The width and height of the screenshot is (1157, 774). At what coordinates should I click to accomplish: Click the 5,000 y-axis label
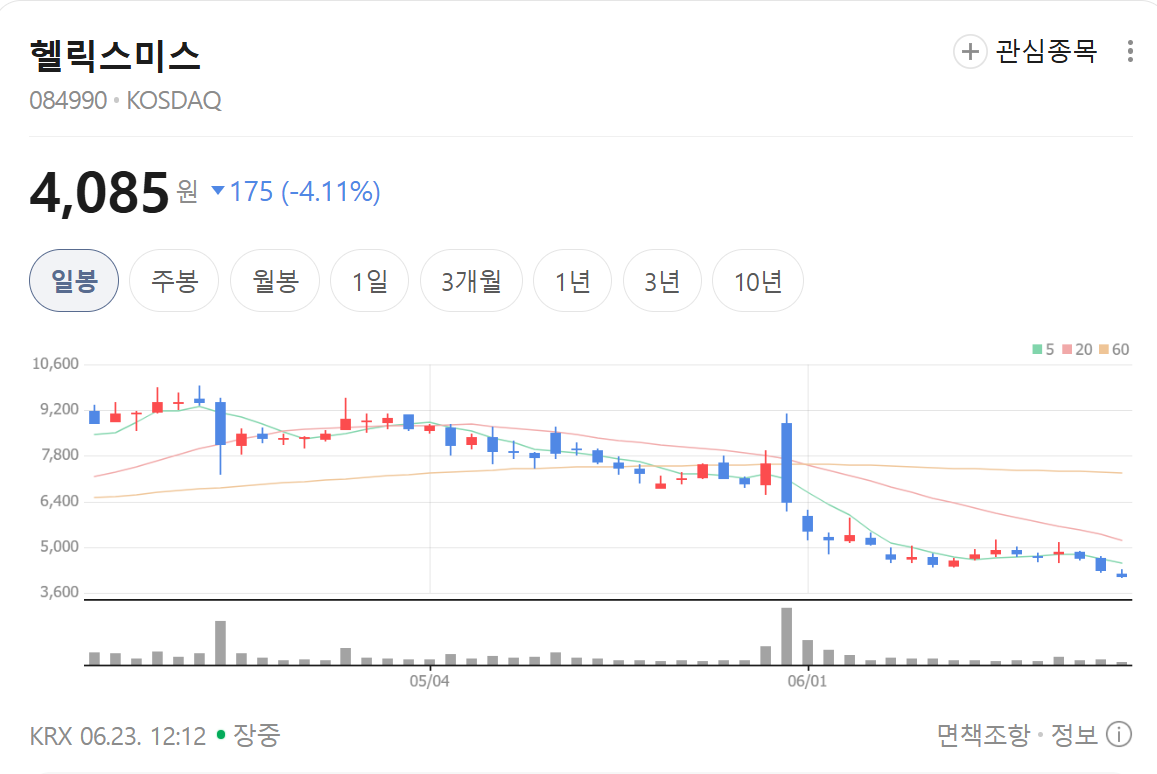tap(59, 547)
